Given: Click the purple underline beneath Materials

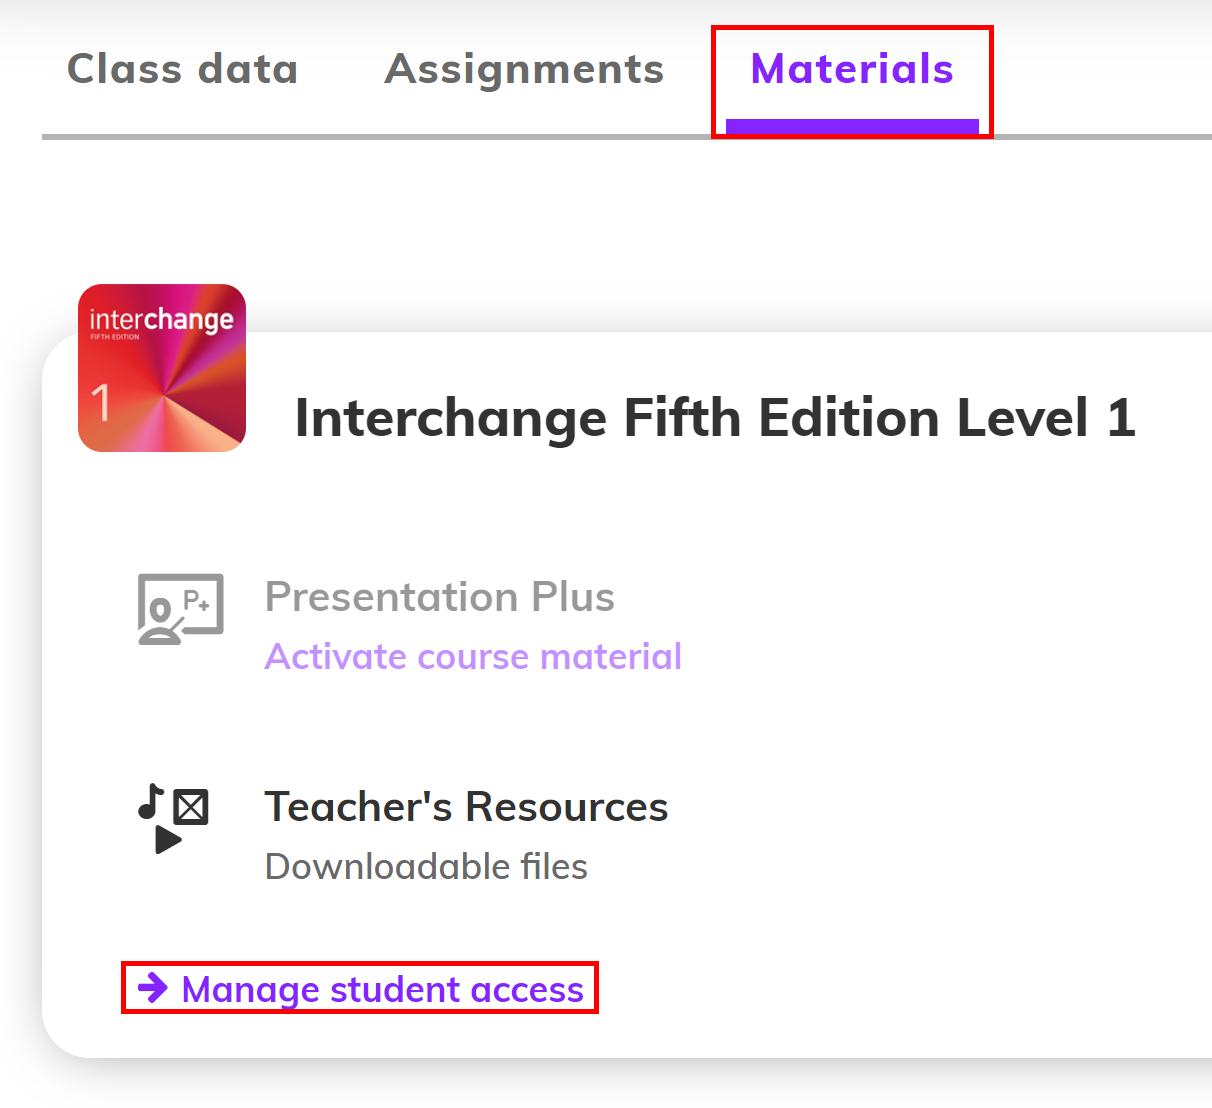Looking at the screenshot, I should pyautogui.click(x=852, y=126).
